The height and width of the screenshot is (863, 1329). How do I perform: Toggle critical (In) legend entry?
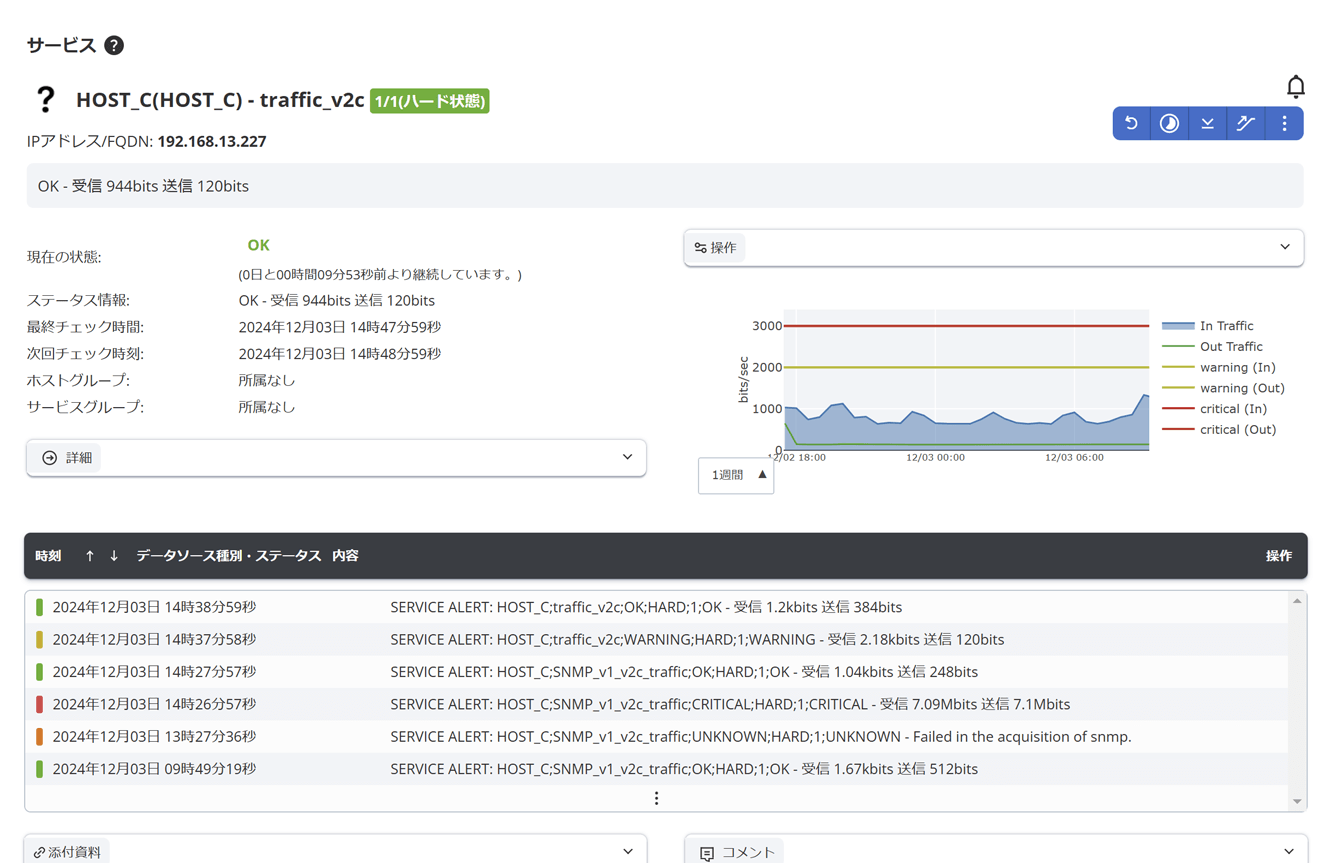[1214, 409]
